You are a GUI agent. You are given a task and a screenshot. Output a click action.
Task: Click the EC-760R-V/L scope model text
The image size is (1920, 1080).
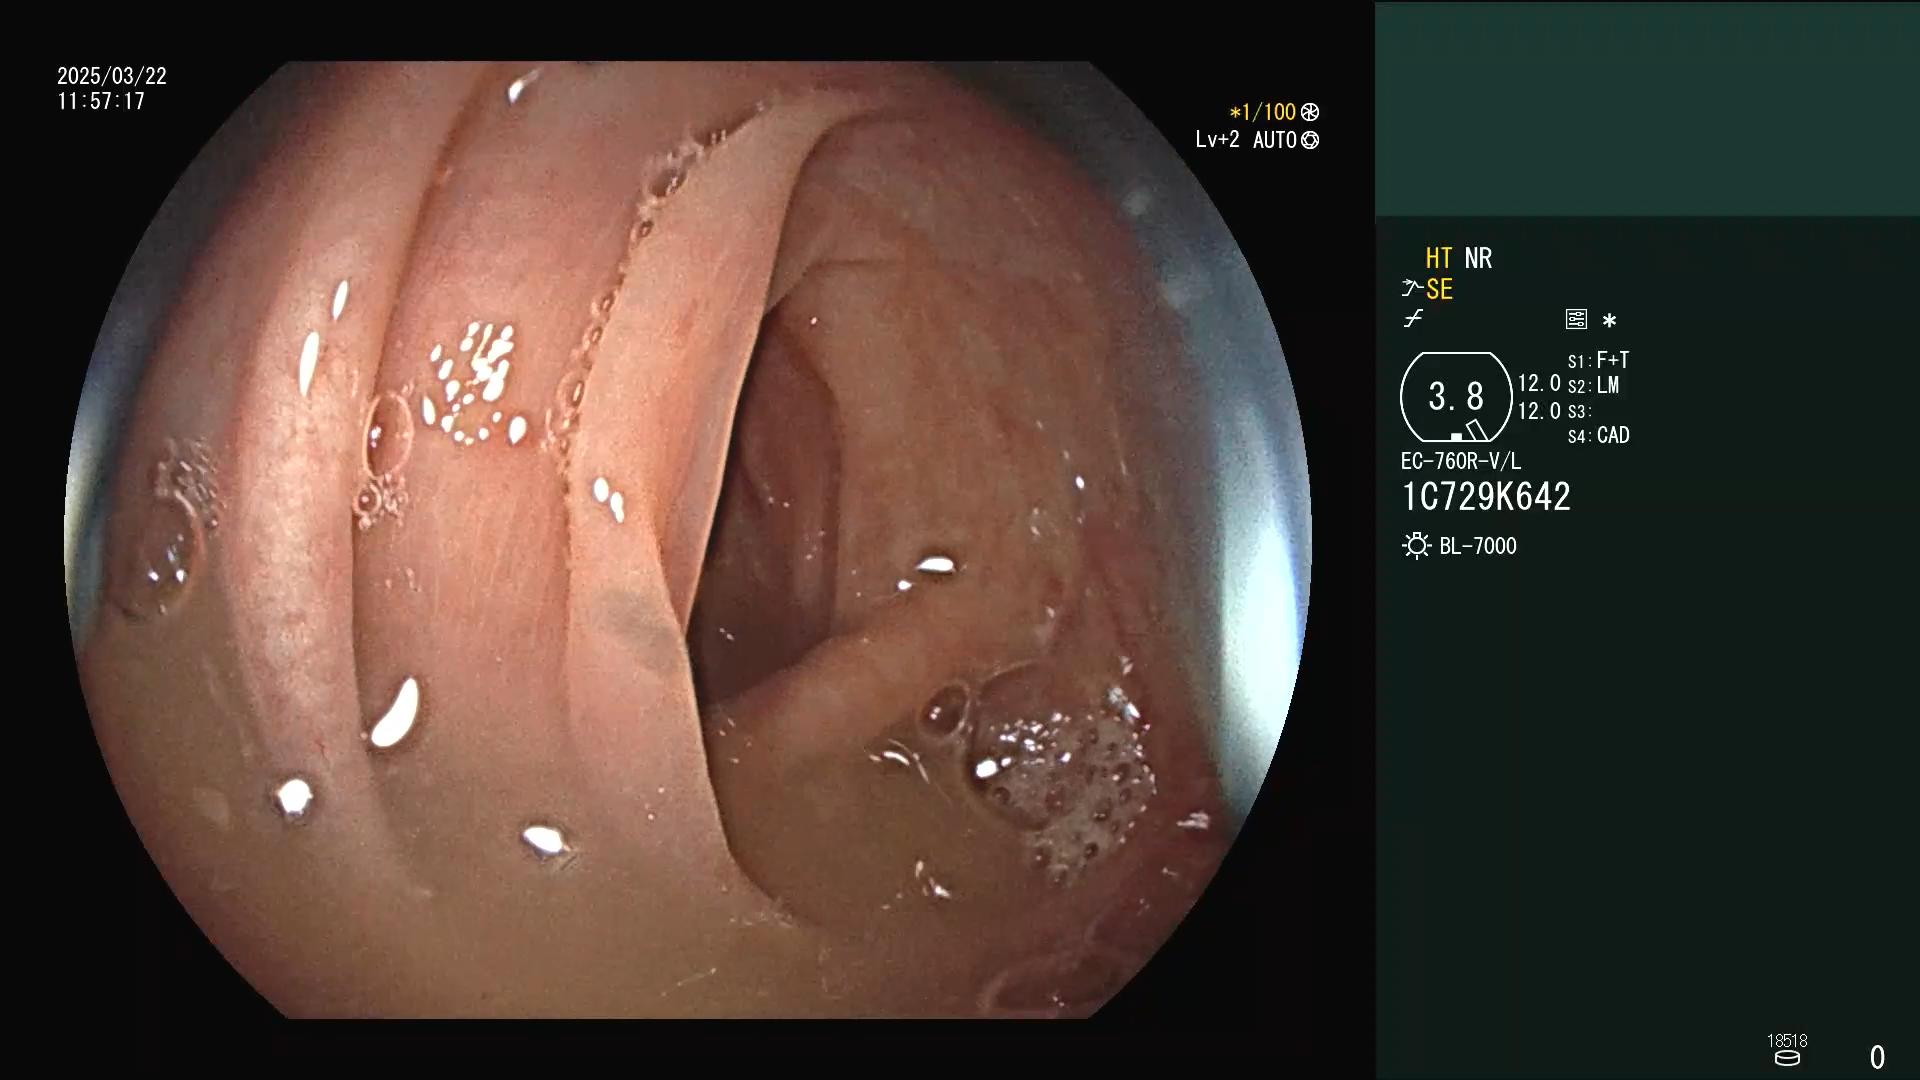pyautogui.click(x=1461, y=462)
